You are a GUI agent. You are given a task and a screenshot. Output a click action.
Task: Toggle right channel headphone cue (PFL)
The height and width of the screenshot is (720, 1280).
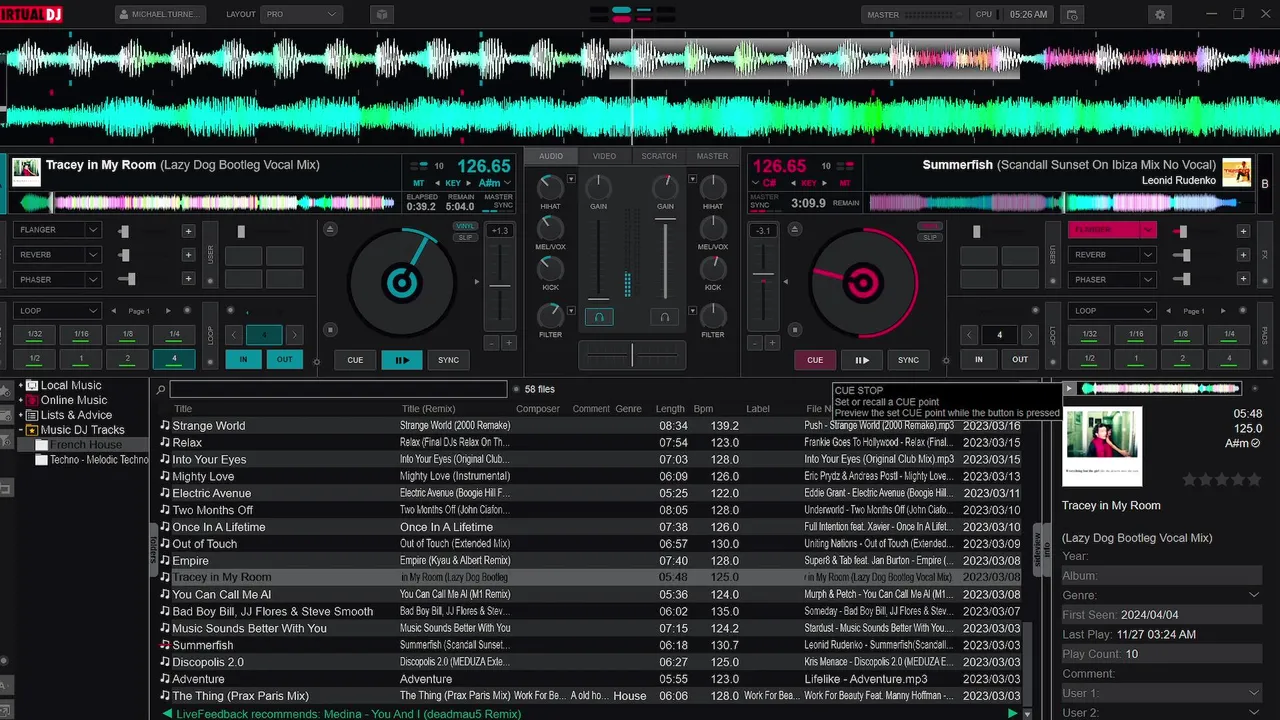[664, 317]
